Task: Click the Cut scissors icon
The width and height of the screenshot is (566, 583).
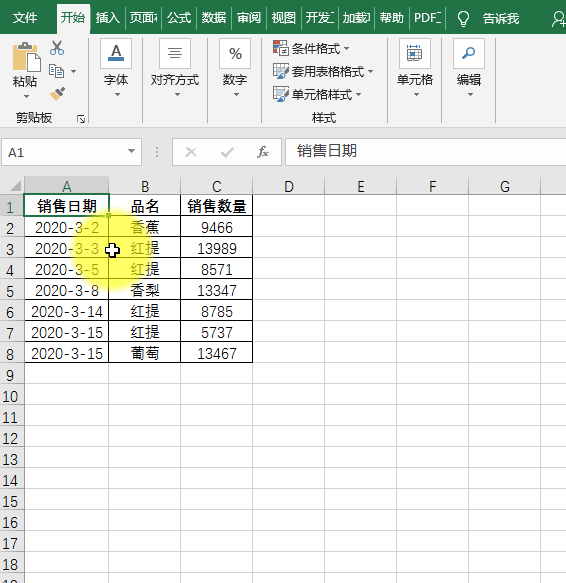Action: pyautogui.click(x=57, y=48)
